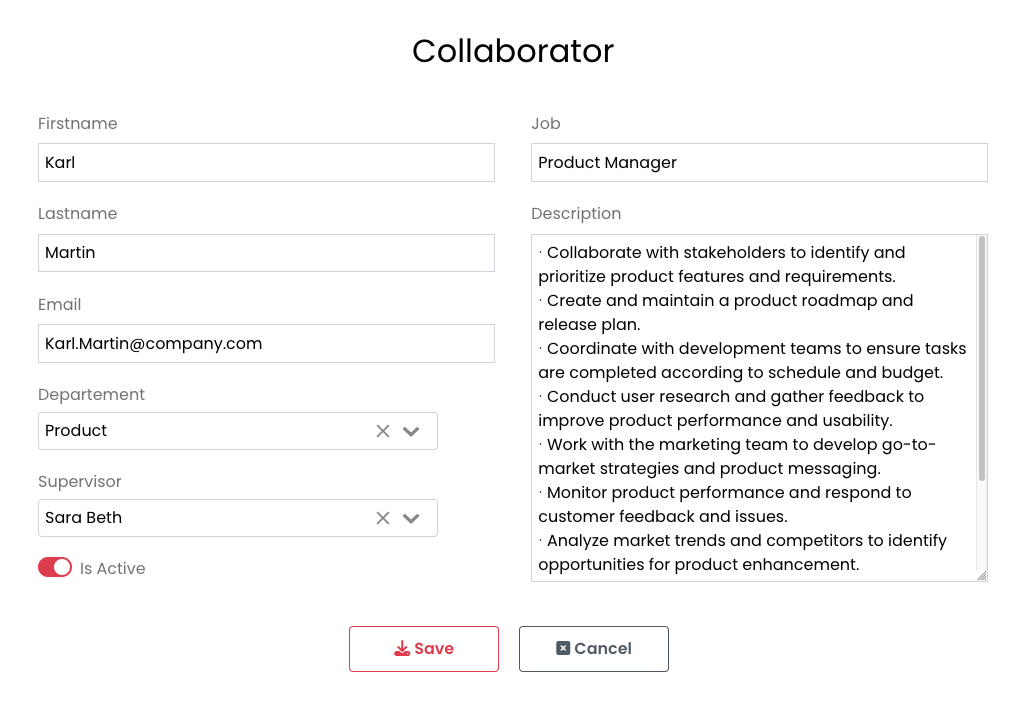Focus the Lastname field containing Martin
This screenshot has height=702, width=1027.
tap(266, 253)
